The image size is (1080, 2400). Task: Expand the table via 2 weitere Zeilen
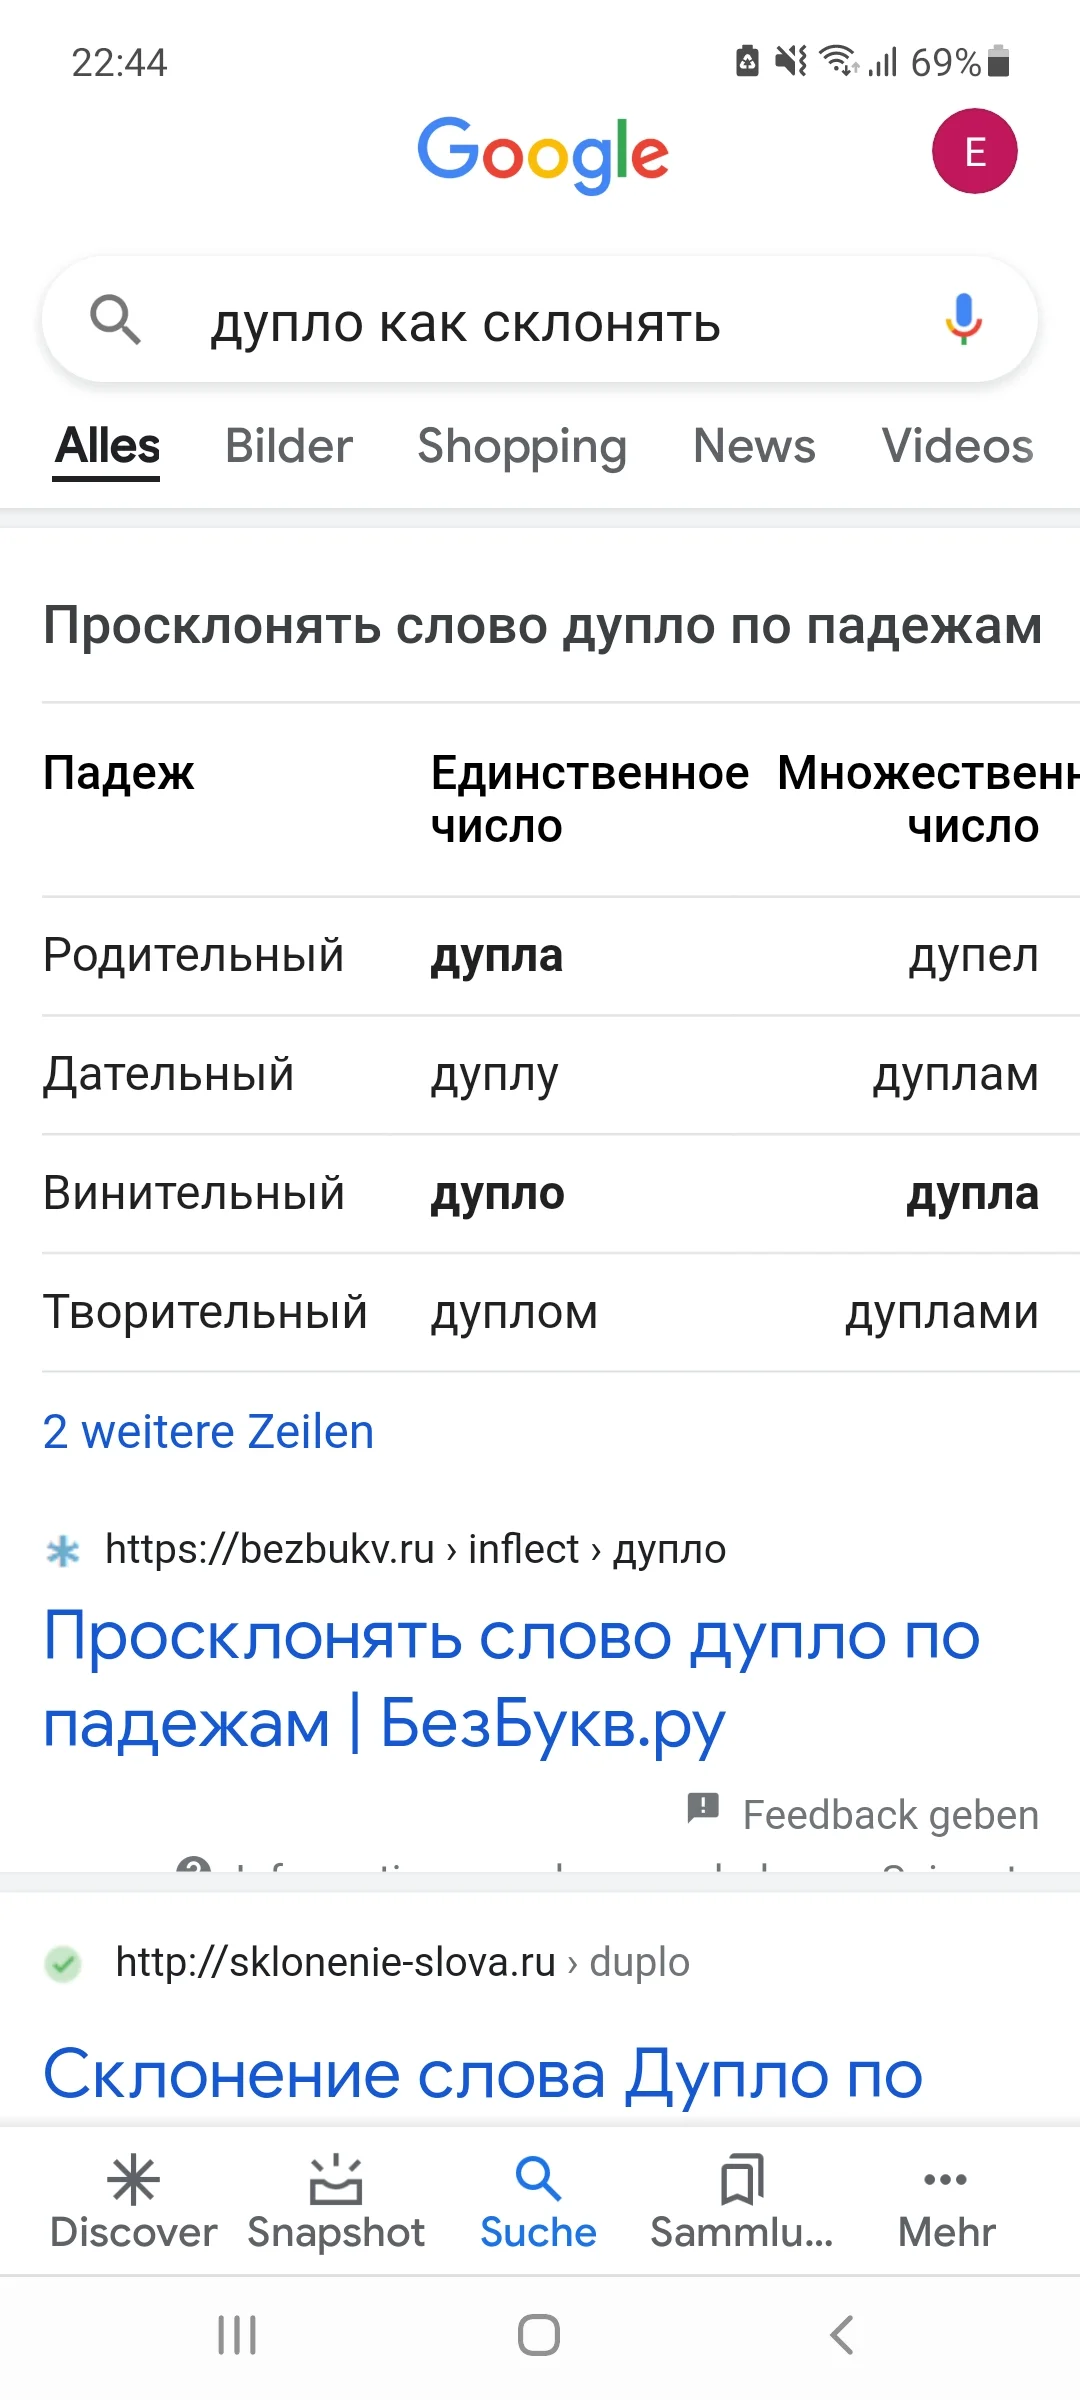[x=207, y=1432]
